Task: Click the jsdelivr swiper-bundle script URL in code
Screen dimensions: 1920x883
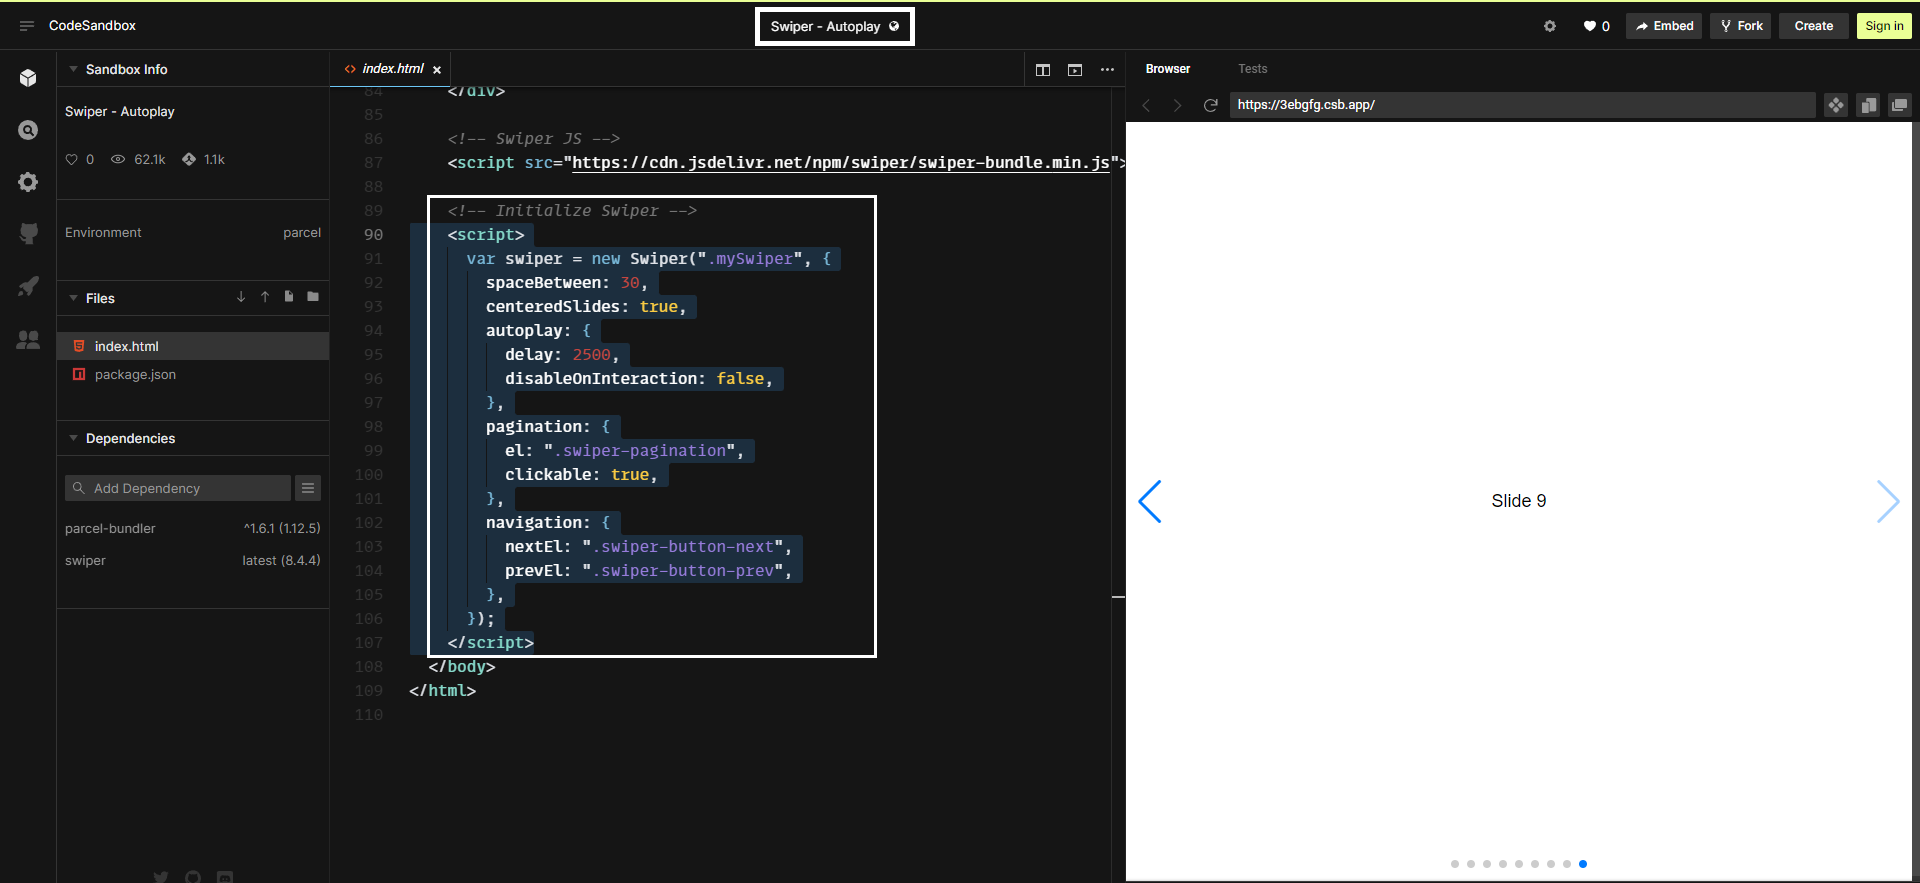Action: pos(840,163)
